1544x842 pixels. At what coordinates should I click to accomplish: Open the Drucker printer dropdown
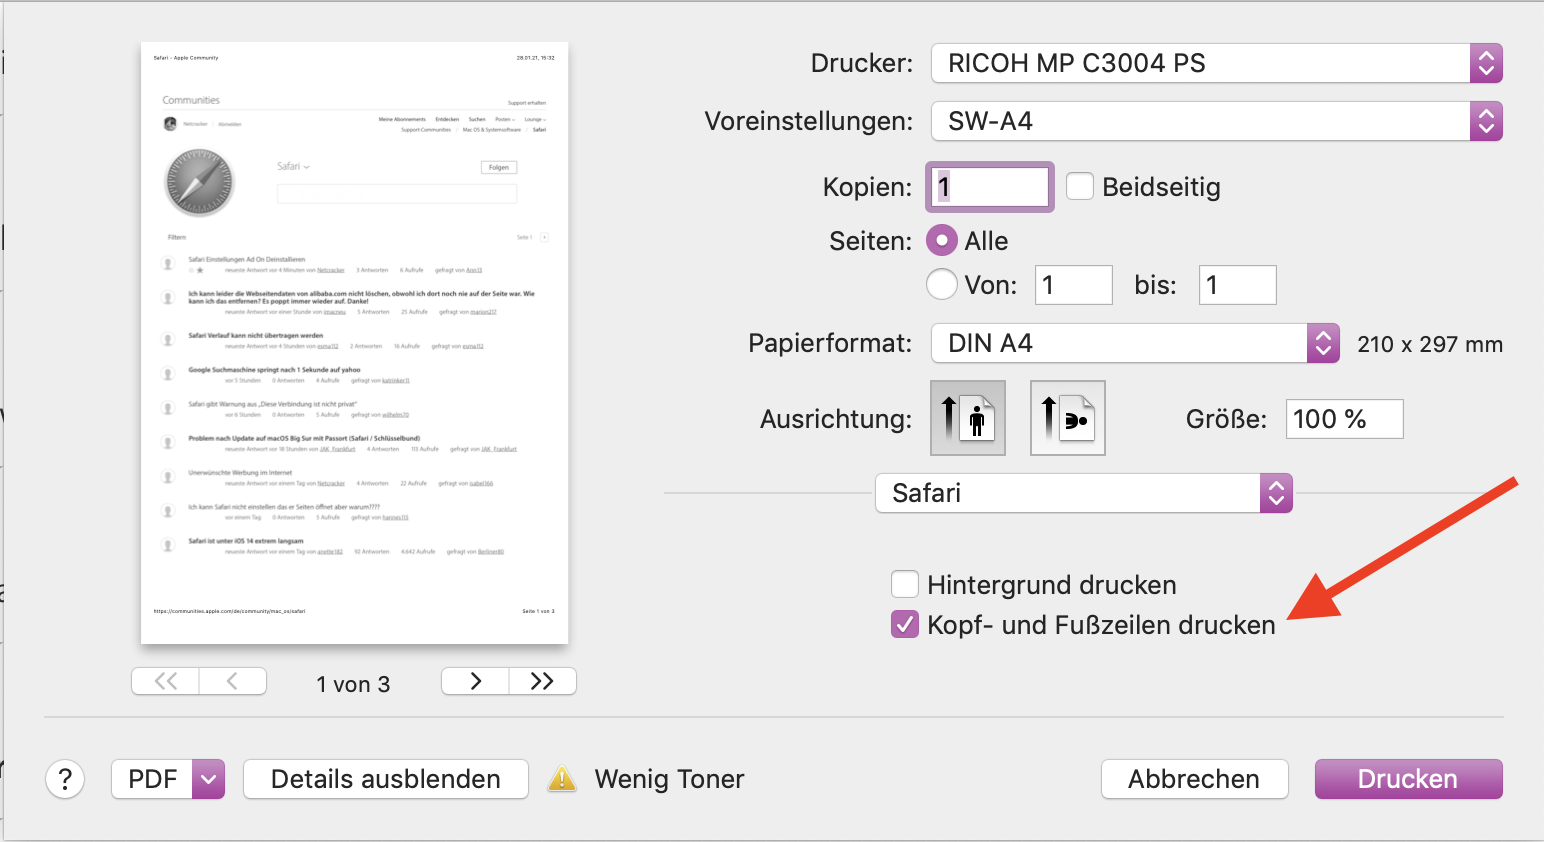(x=1216, y=63)
